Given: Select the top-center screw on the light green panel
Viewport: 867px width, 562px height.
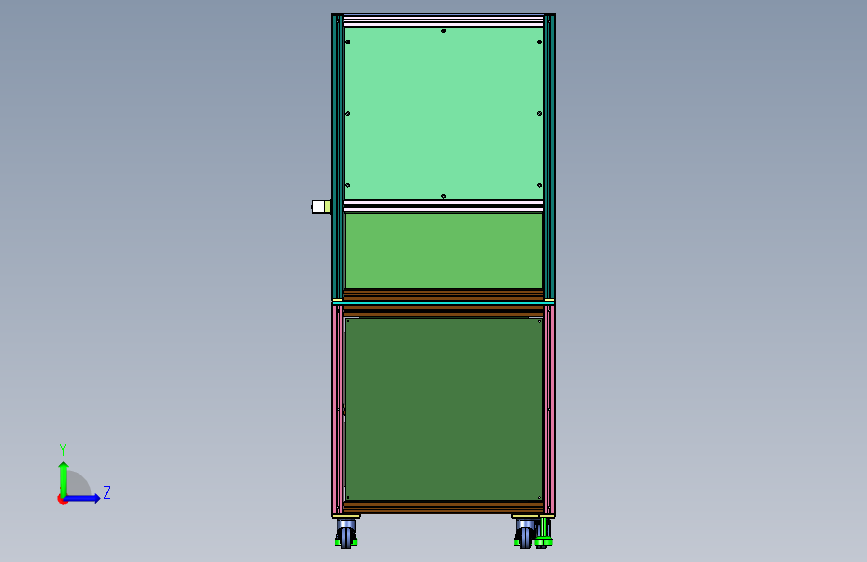Looking at the screenshot, I should [443, 31].
